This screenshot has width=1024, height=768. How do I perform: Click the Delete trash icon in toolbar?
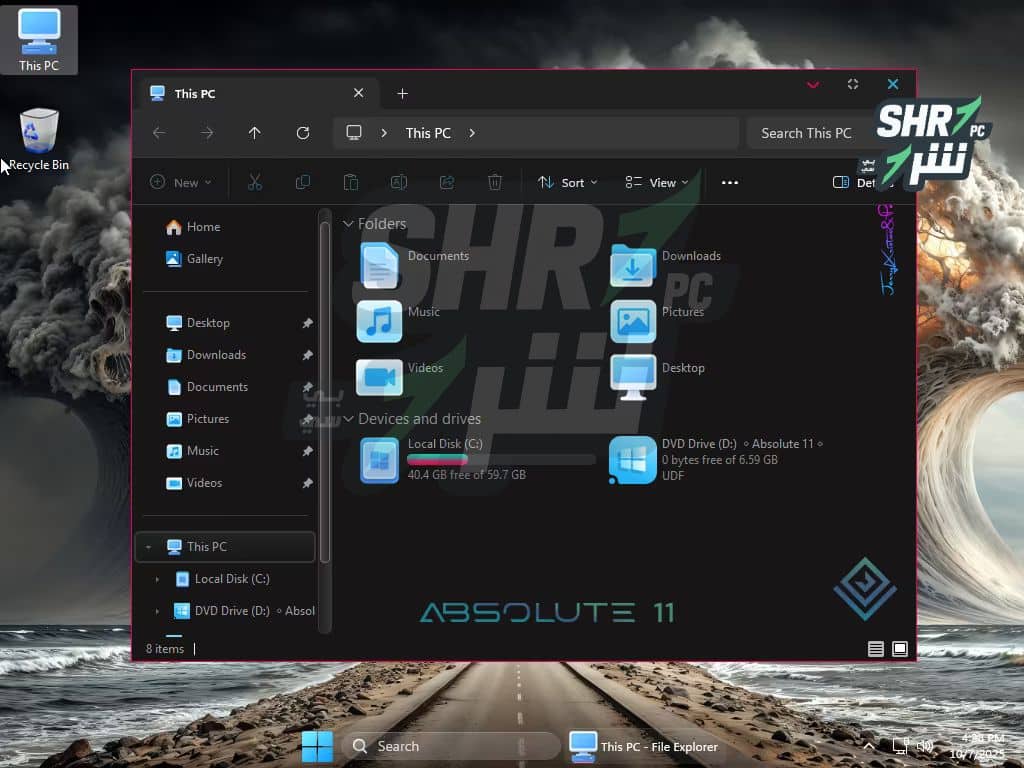495,182
